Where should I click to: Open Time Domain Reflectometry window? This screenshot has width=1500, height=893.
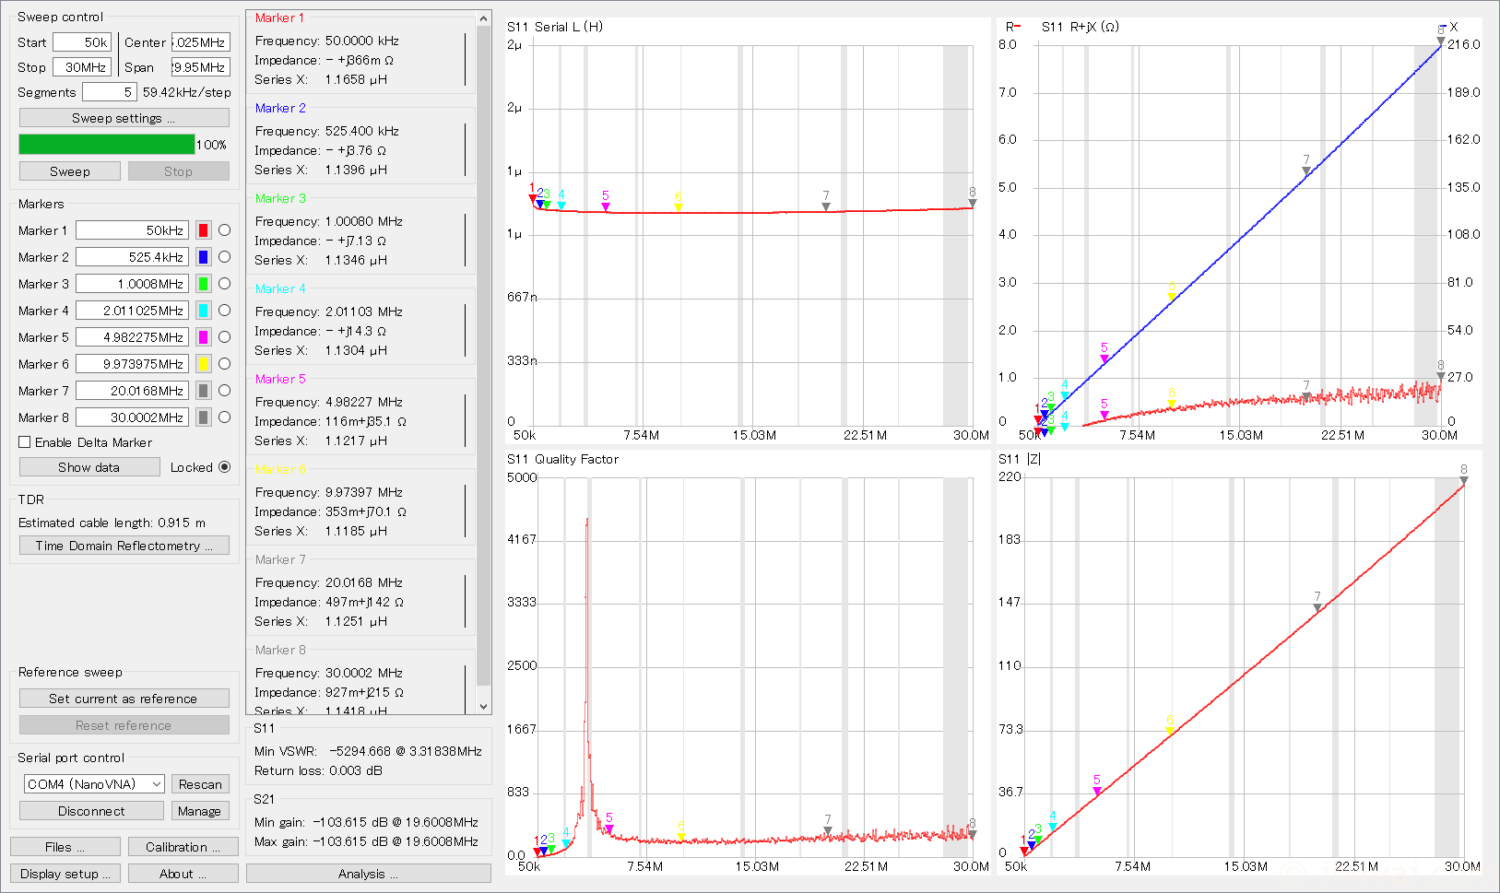tap(124, 546)
